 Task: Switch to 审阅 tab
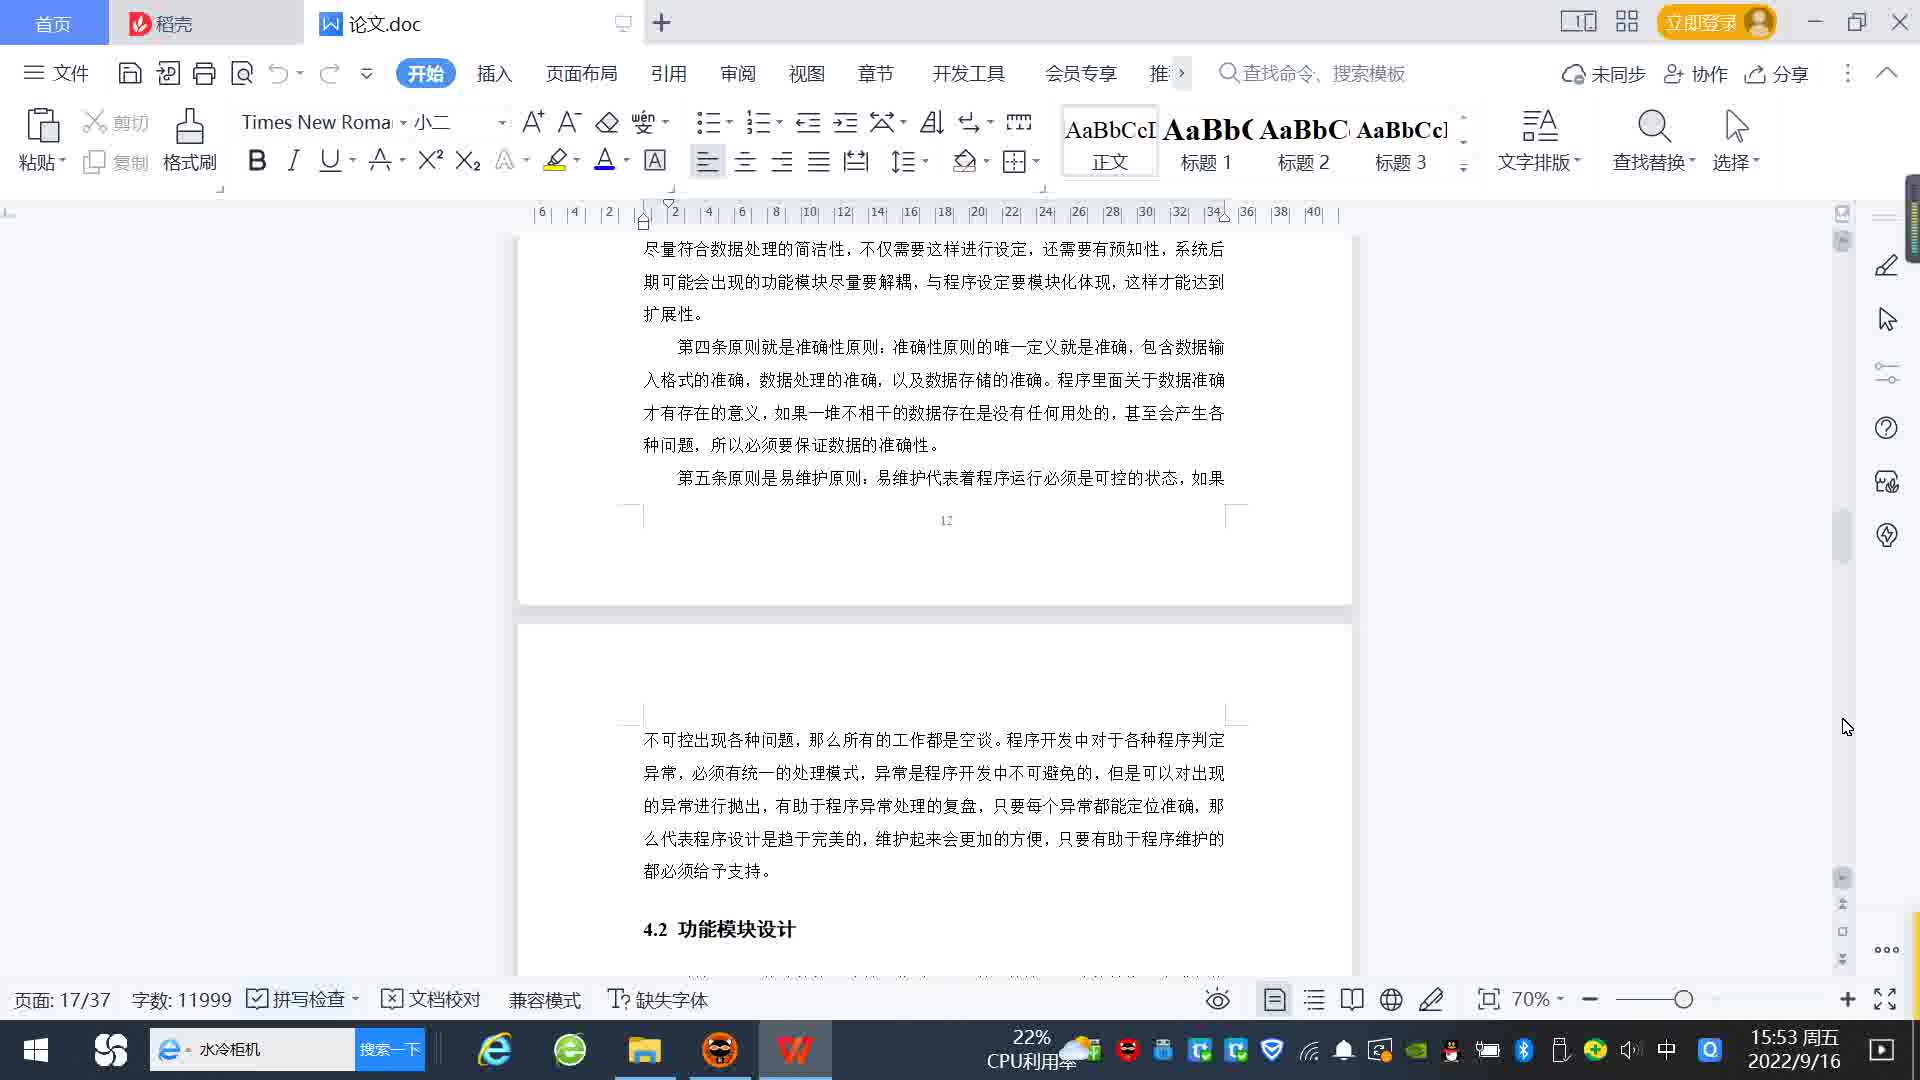pos(738,73)
